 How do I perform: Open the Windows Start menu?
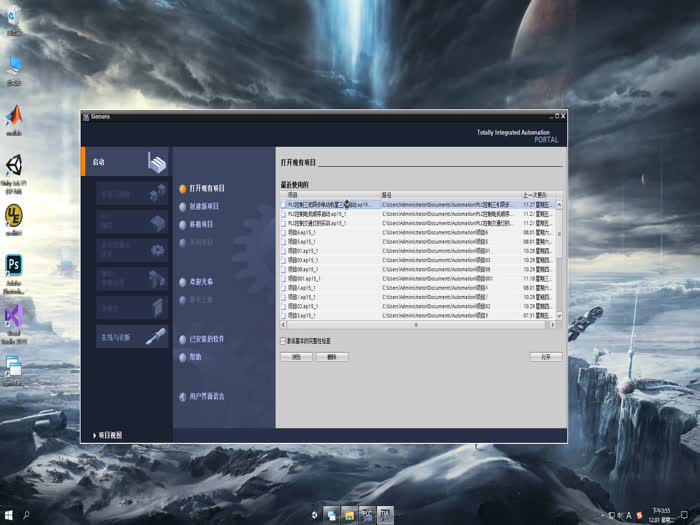pos(9,515)
